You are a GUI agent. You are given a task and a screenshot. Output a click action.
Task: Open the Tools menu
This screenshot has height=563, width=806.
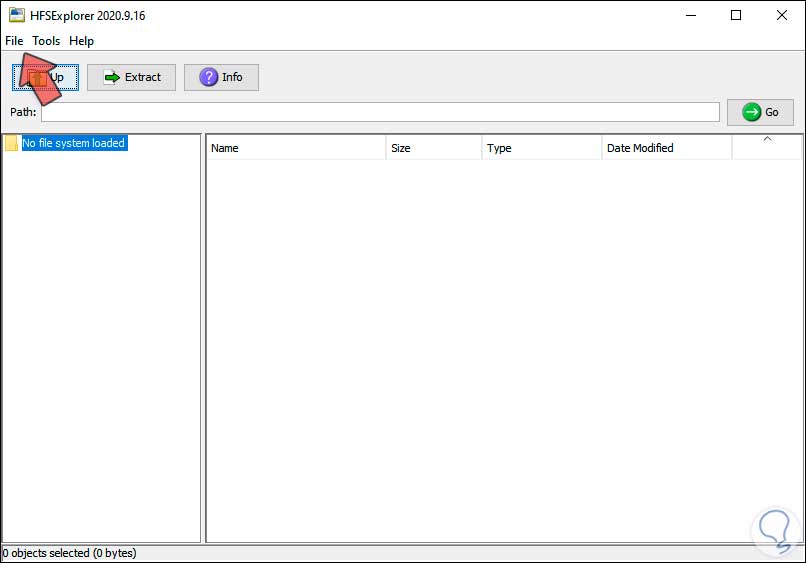coord(46,41)
